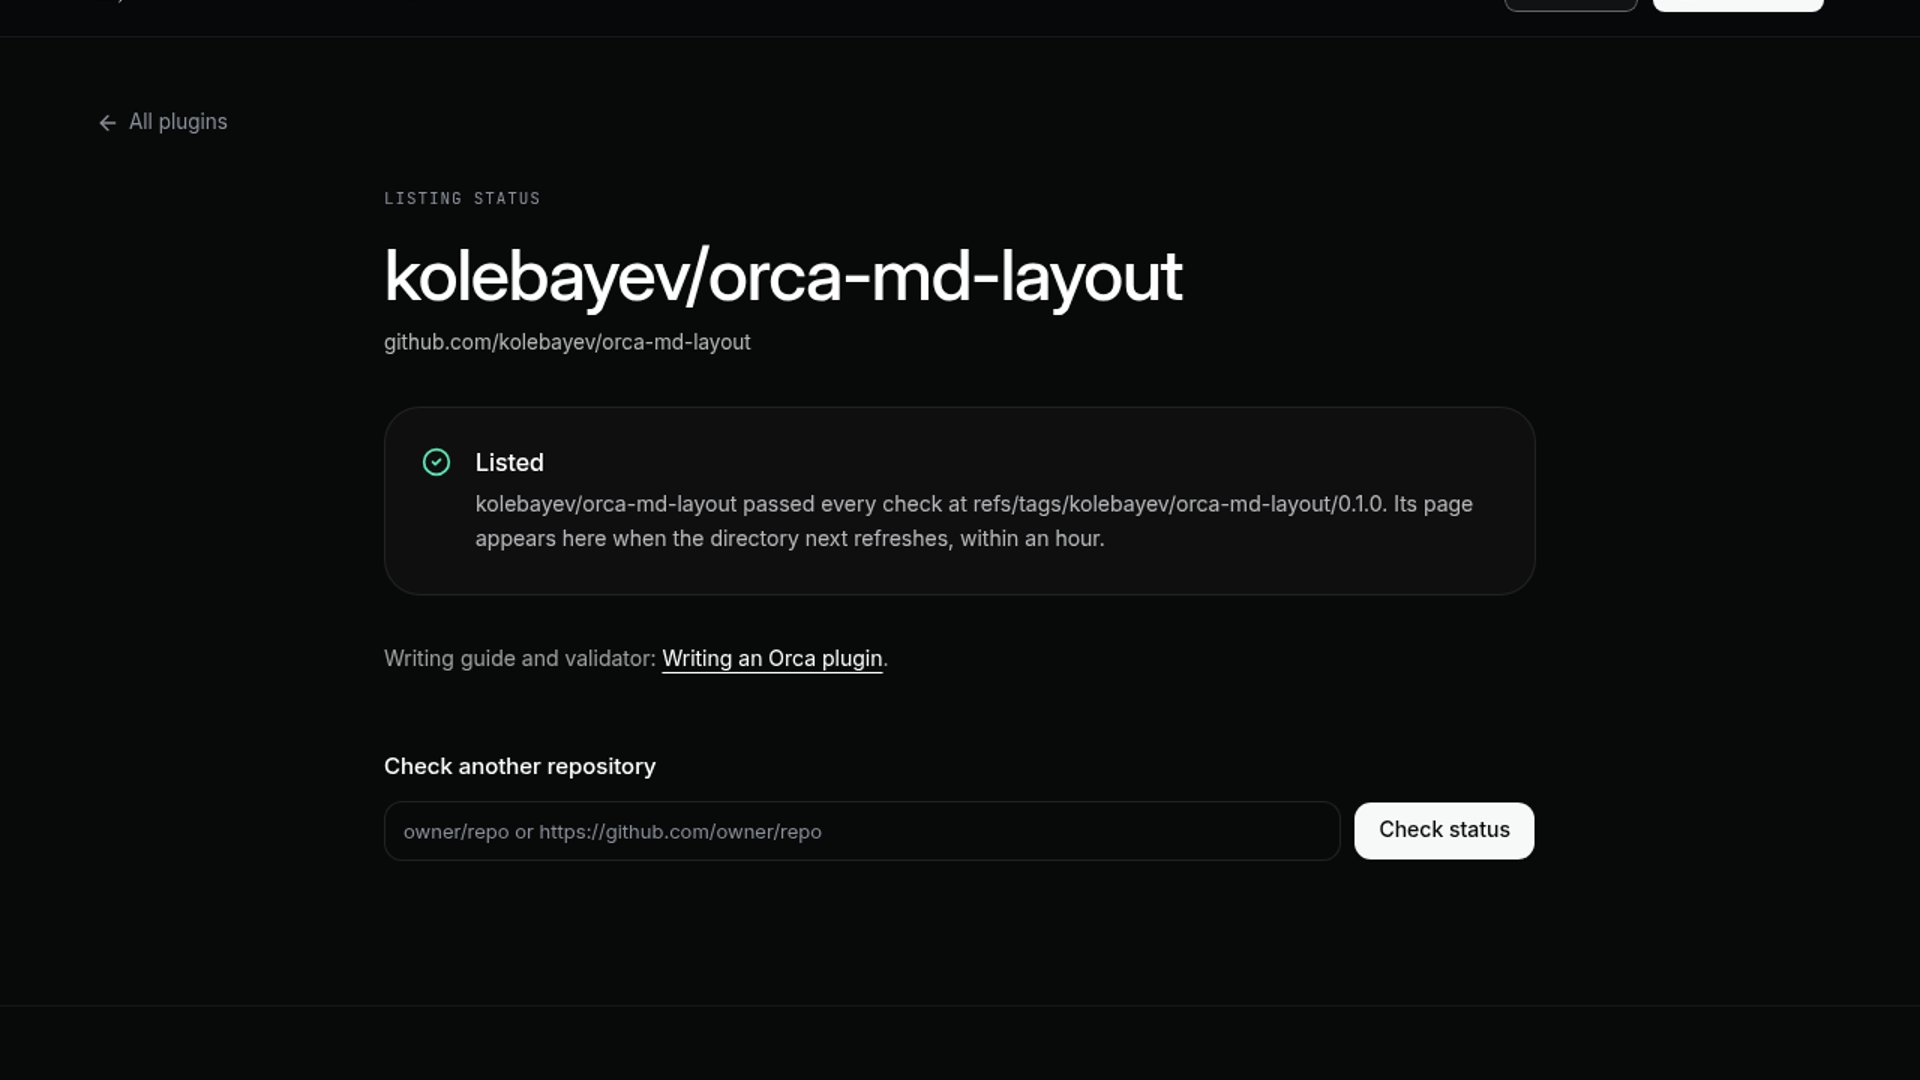Click the Check status button
This screenshot has width=1920, height=1080.
[1444, 831]
